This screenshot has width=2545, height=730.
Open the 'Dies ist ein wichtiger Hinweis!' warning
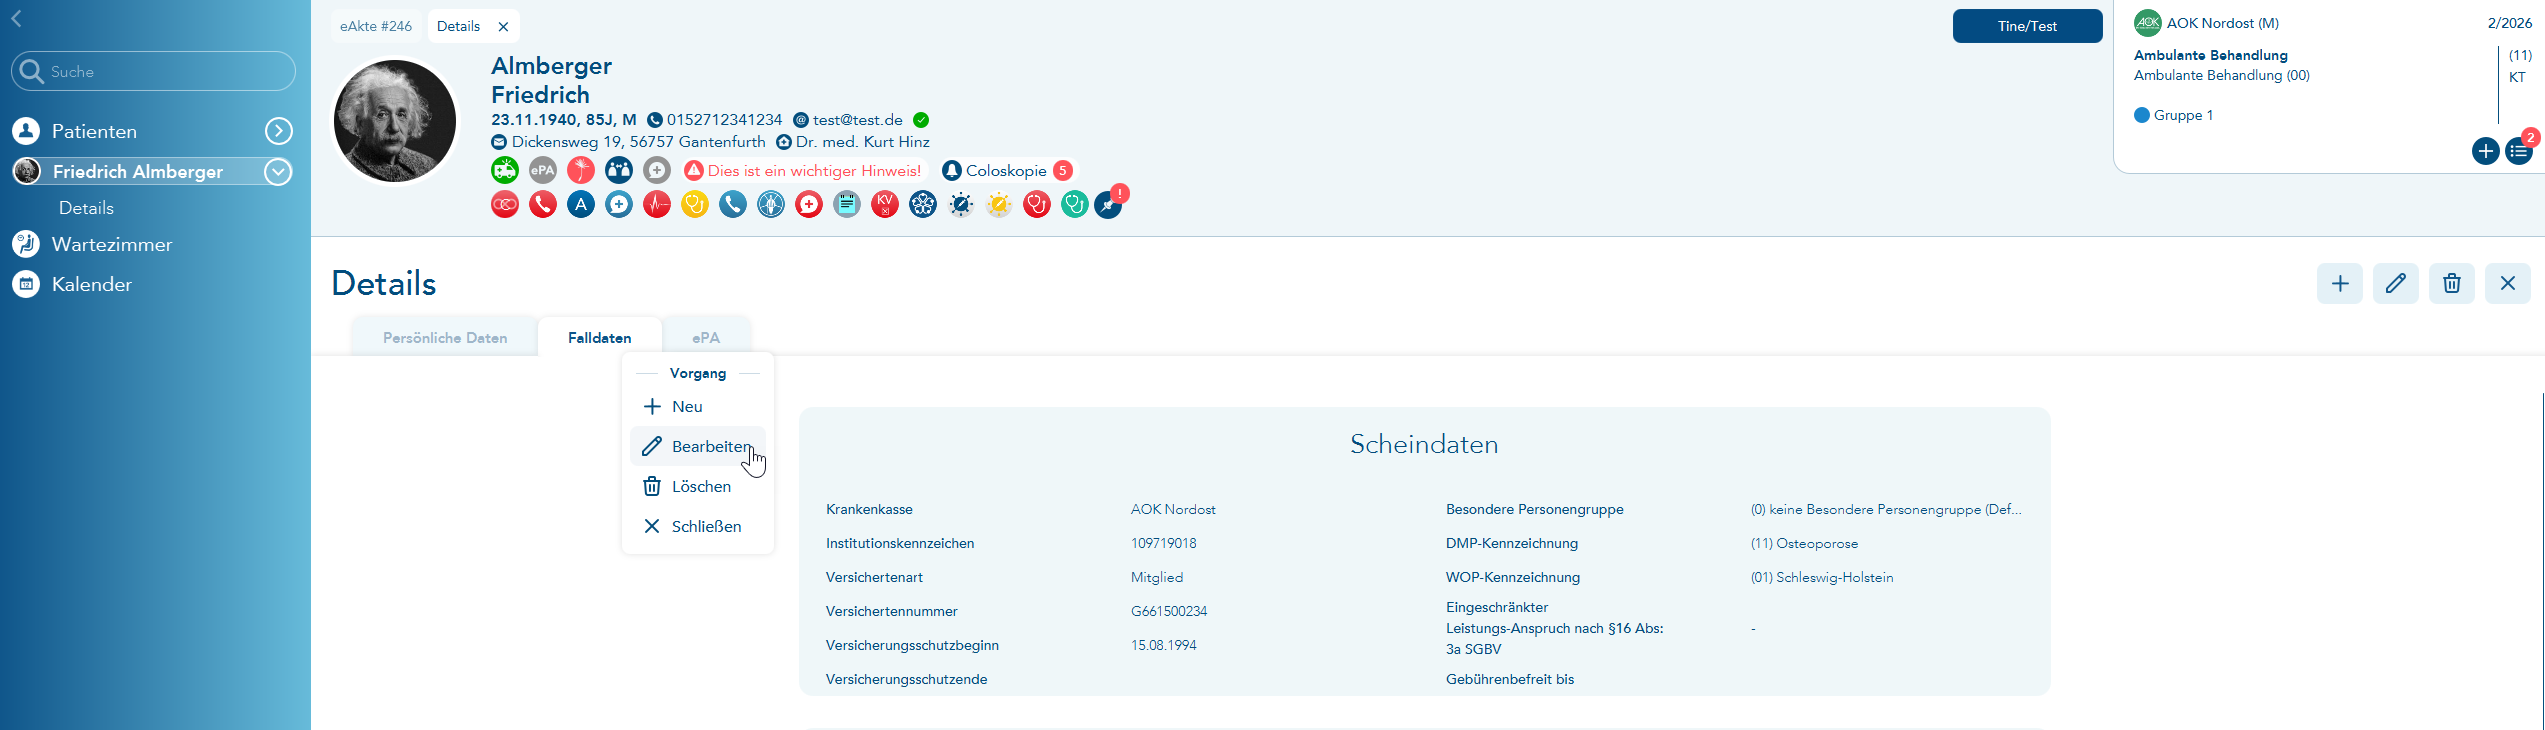(x=804, y=171)
